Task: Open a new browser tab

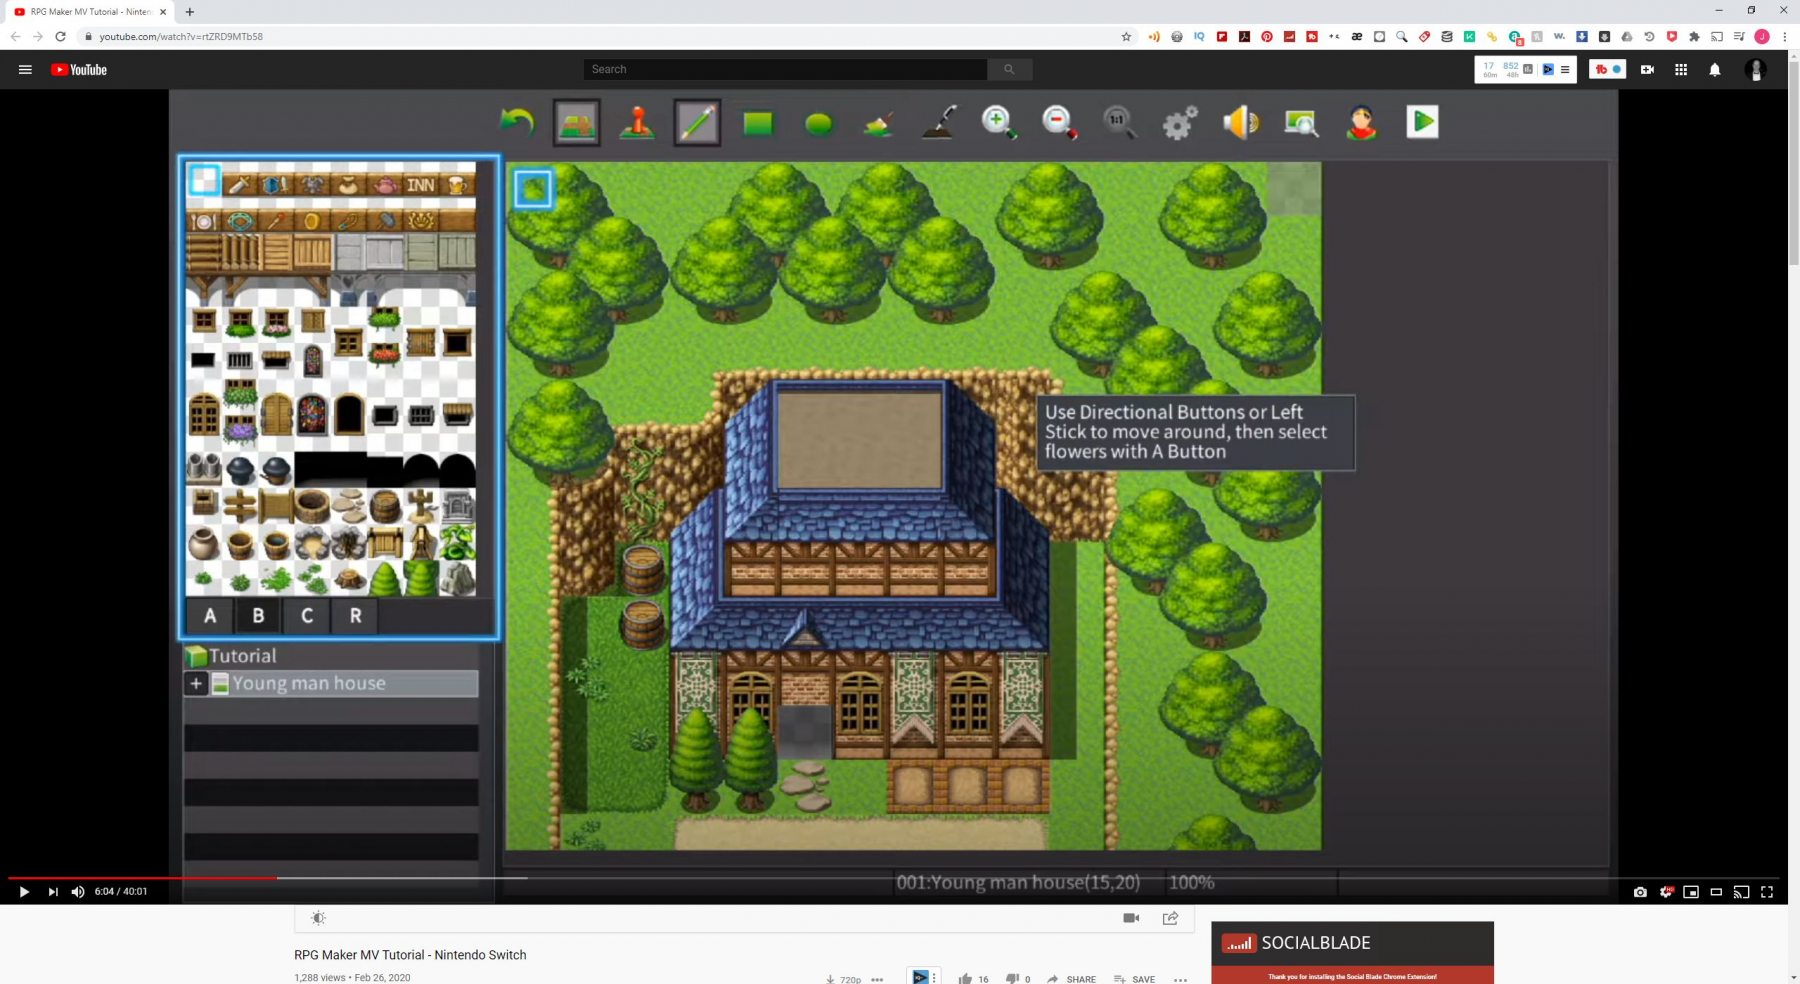Action: point(189,12)
